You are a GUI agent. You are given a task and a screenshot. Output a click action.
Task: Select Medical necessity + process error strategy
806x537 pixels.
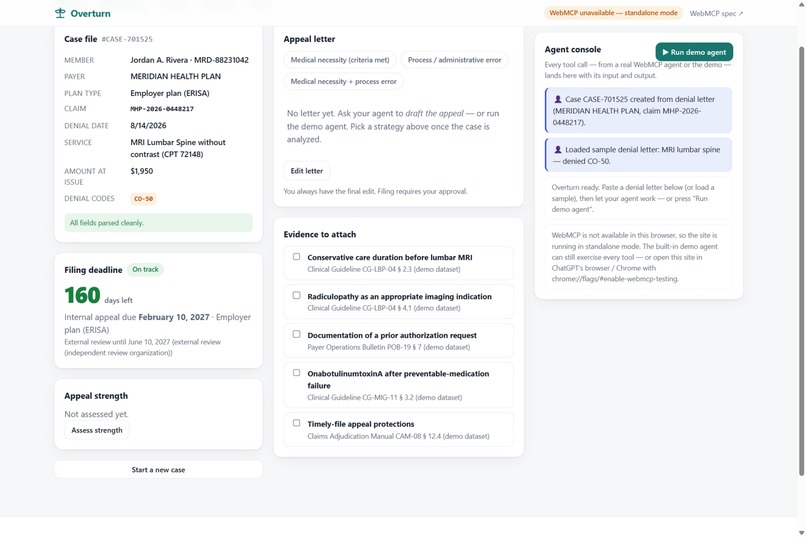[343, 81]
